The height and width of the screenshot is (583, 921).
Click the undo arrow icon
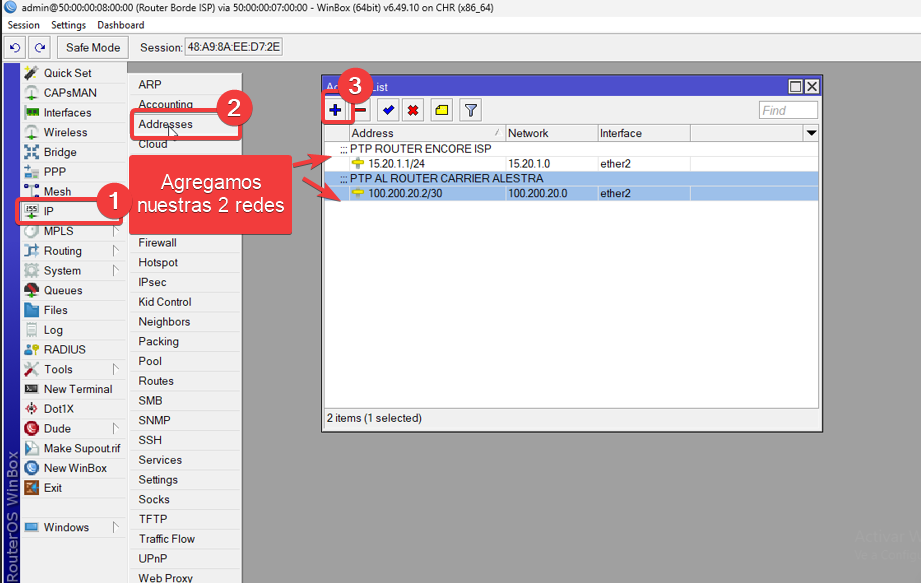coord(14,46)
